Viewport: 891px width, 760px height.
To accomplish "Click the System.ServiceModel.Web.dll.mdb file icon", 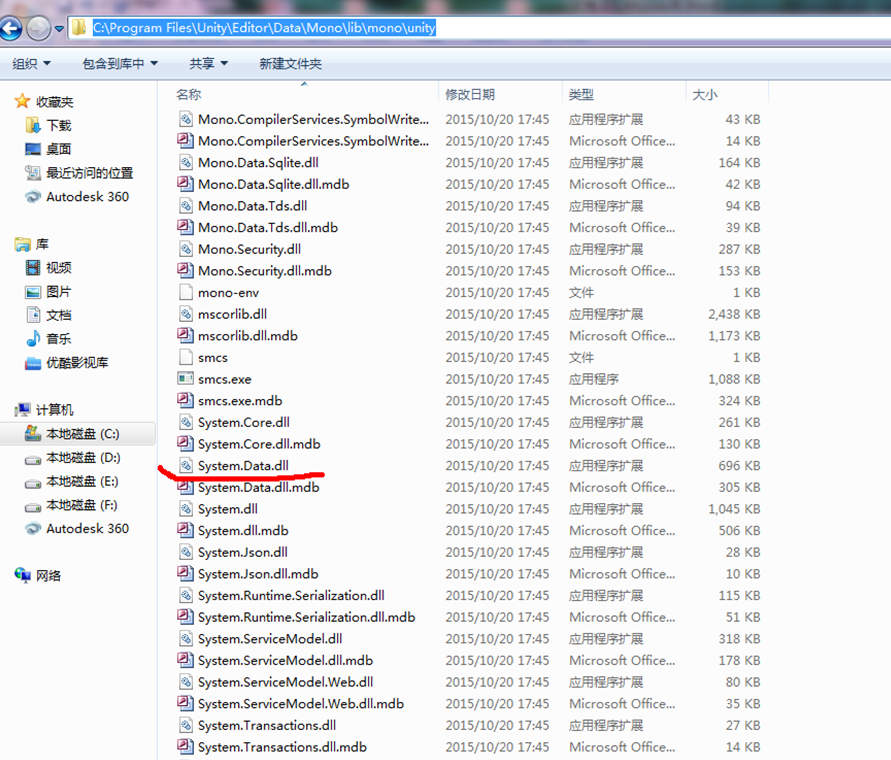I will (x=185, y=704).
